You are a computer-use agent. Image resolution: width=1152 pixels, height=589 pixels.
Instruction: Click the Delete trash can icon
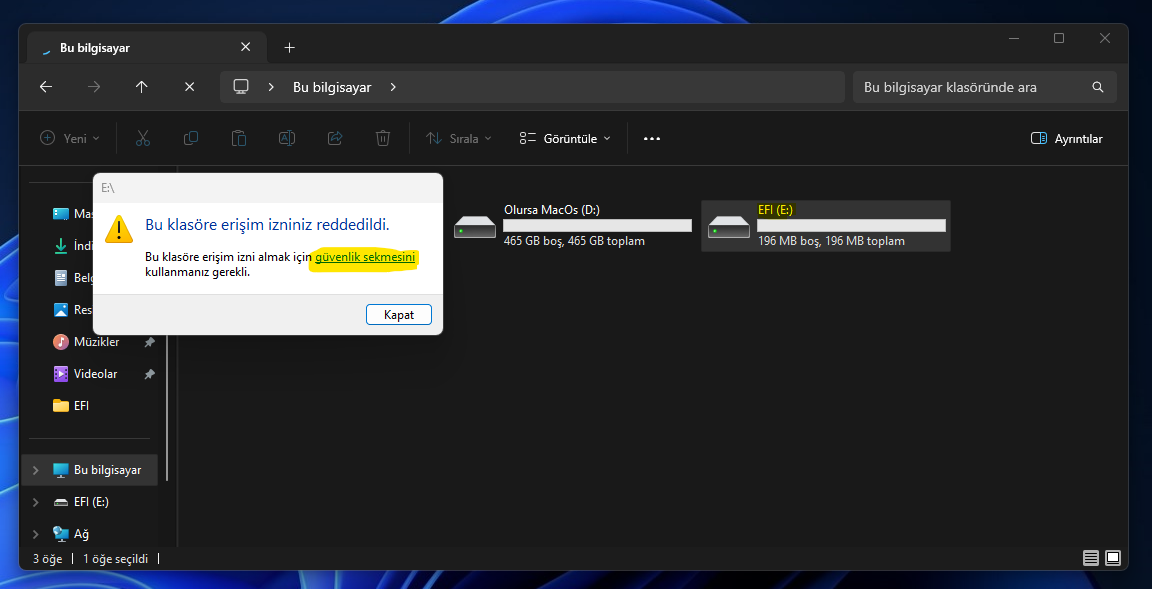point(383,139)
